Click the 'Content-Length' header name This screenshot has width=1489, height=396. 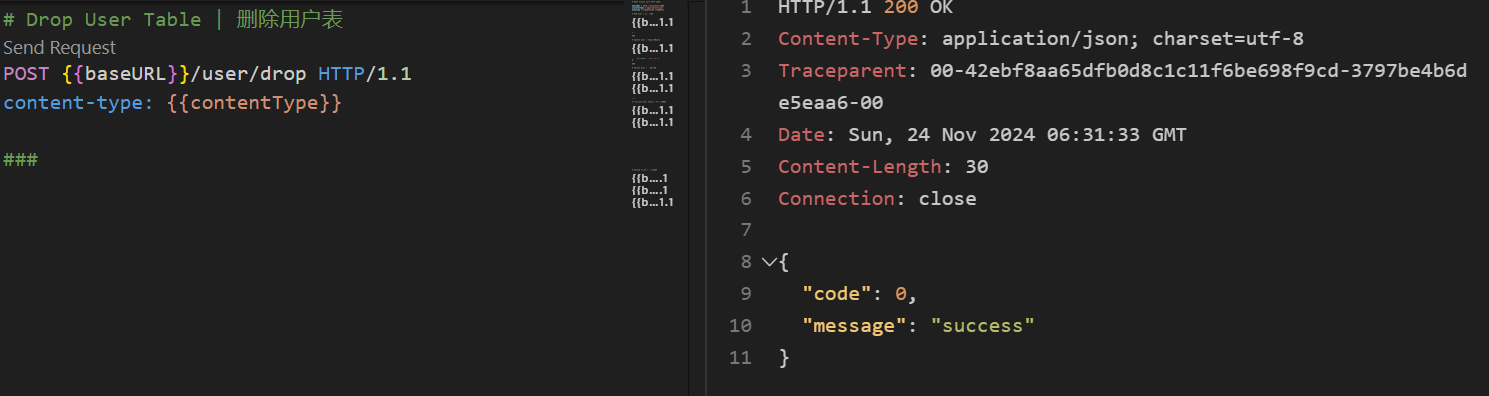click(x=860, y=166)
